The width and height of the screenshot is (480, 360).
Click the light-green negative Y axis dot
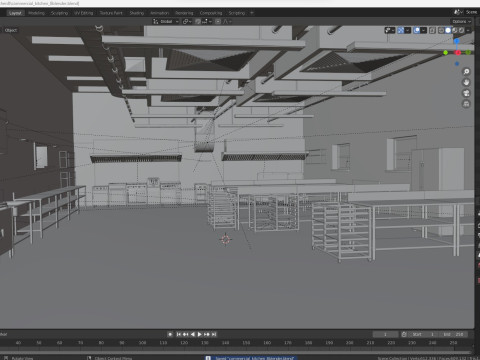(445, 53)
